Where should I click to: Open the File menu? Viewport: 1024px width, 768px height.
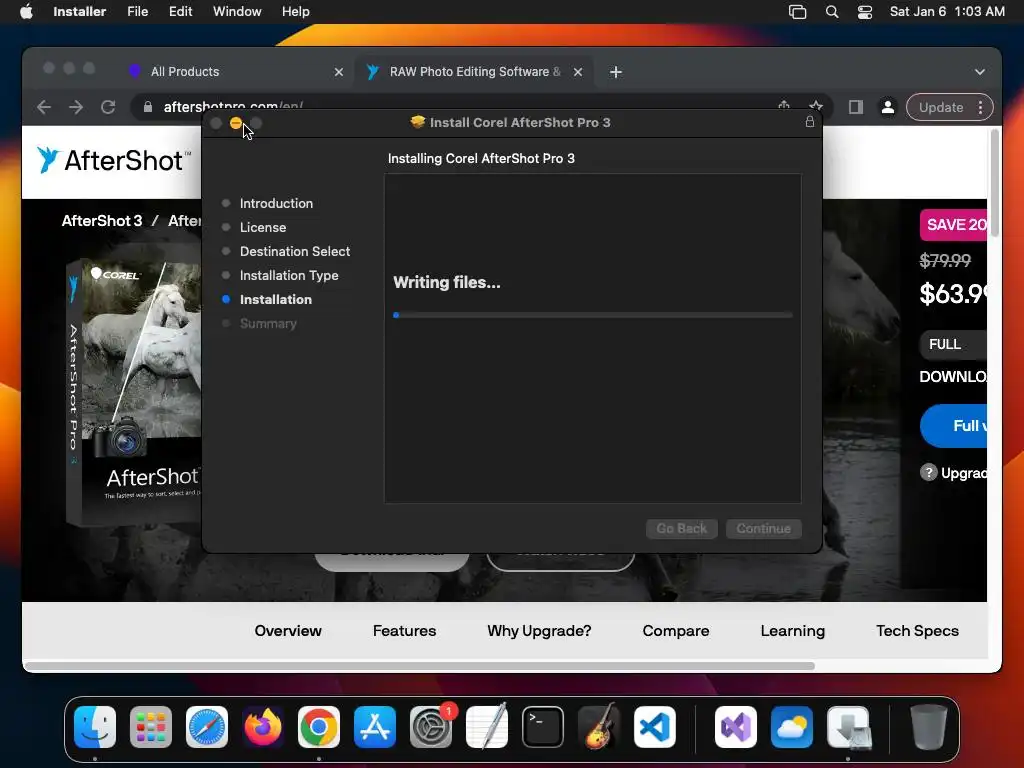pyautogui.click(x=137, y=12)
